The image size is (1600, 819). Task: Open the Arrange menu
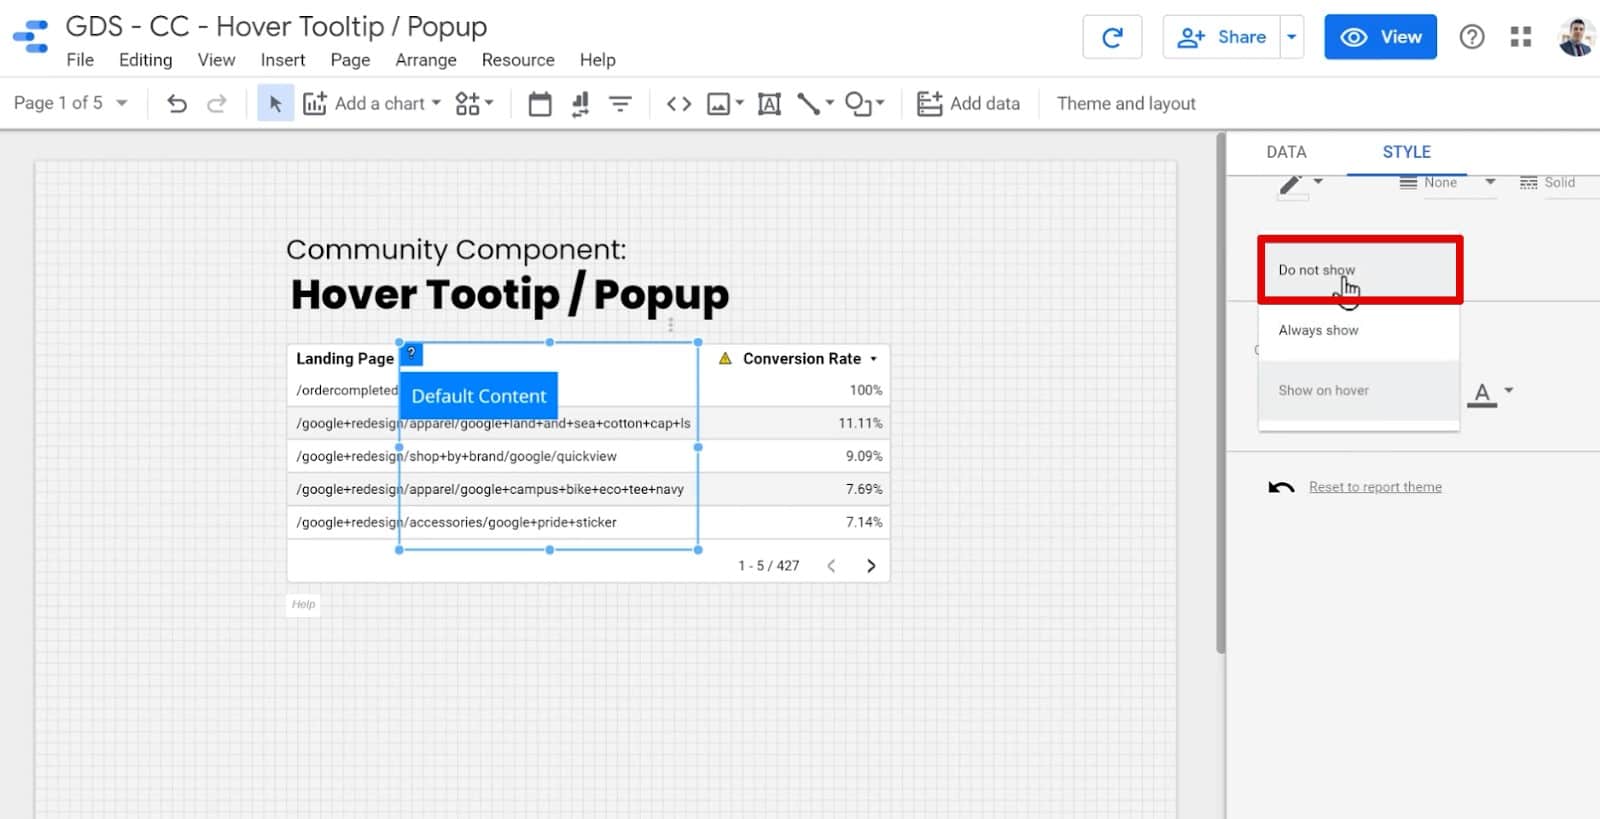point(425,60)
